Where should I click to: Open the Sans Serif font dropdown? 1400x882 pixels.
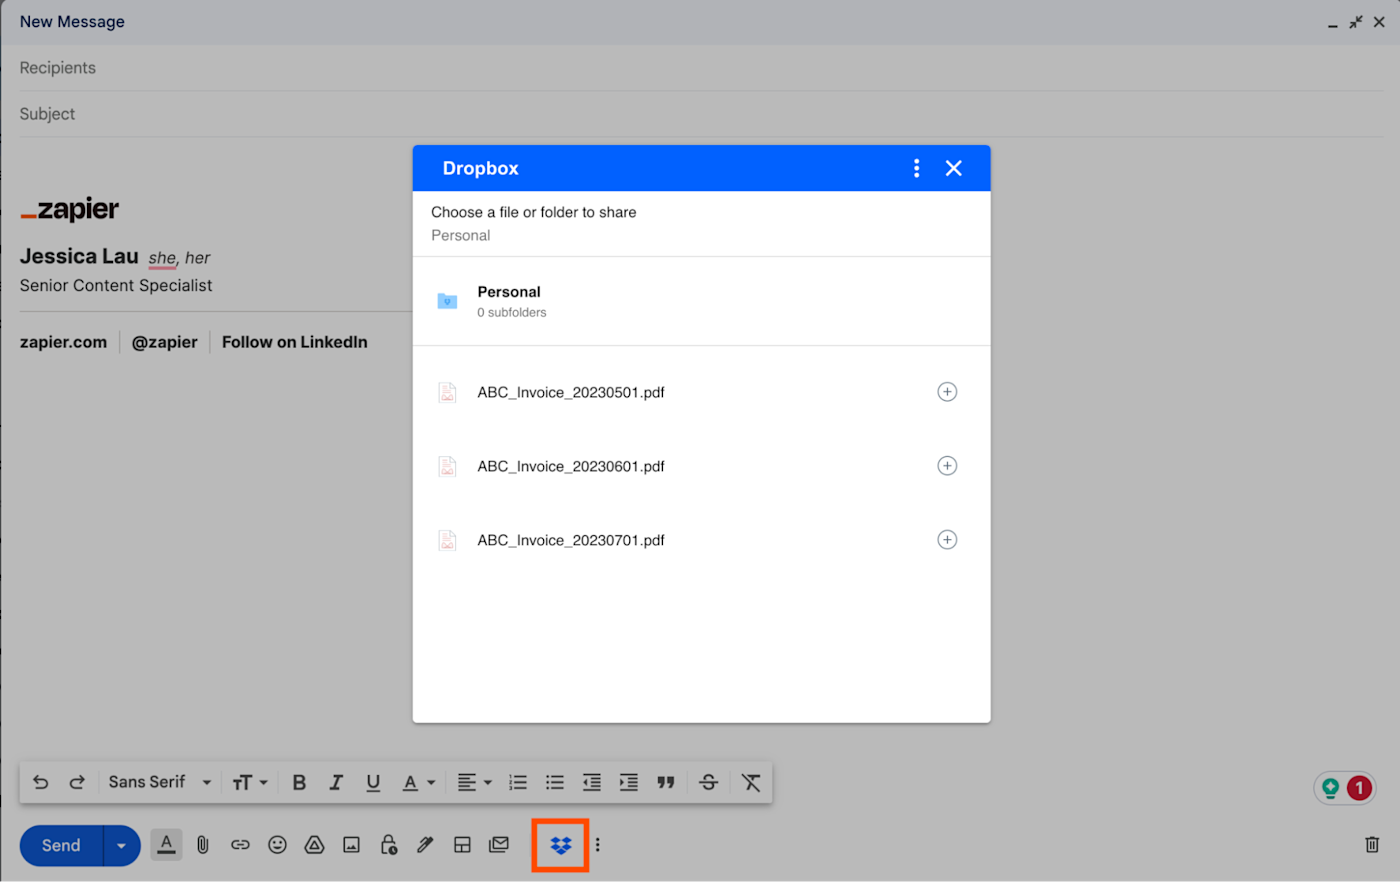160,782
